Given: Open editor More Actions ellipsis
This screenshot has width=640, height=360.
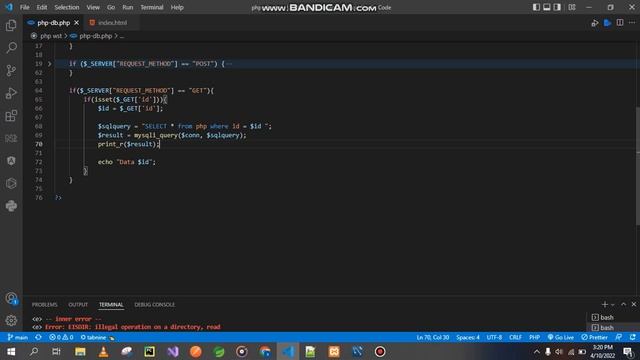Looking at the screenshot, I should pos(632,23).
